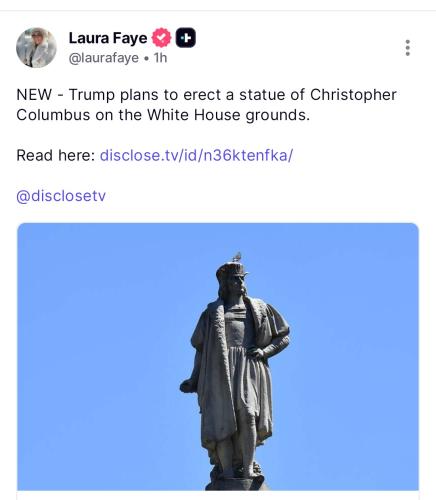Click the "Read here:" label
The image size is (436, 500).
pyautogui.click(x=56, y=155)
